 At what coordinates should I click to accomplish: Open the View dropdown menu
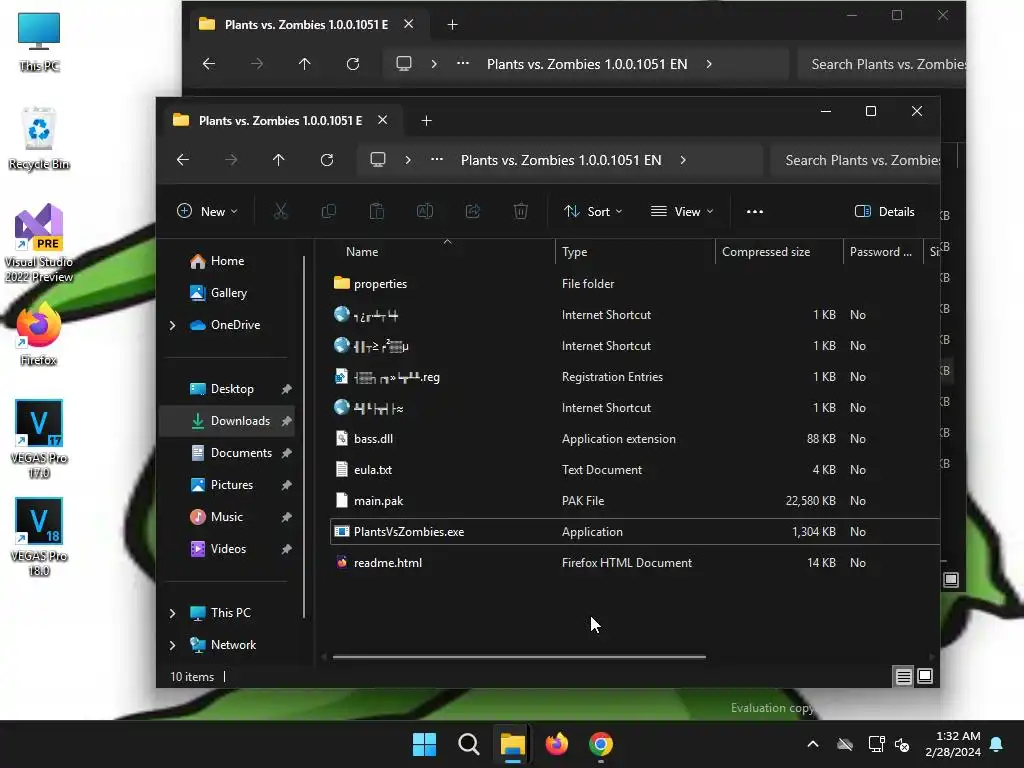tap(682, 212)
